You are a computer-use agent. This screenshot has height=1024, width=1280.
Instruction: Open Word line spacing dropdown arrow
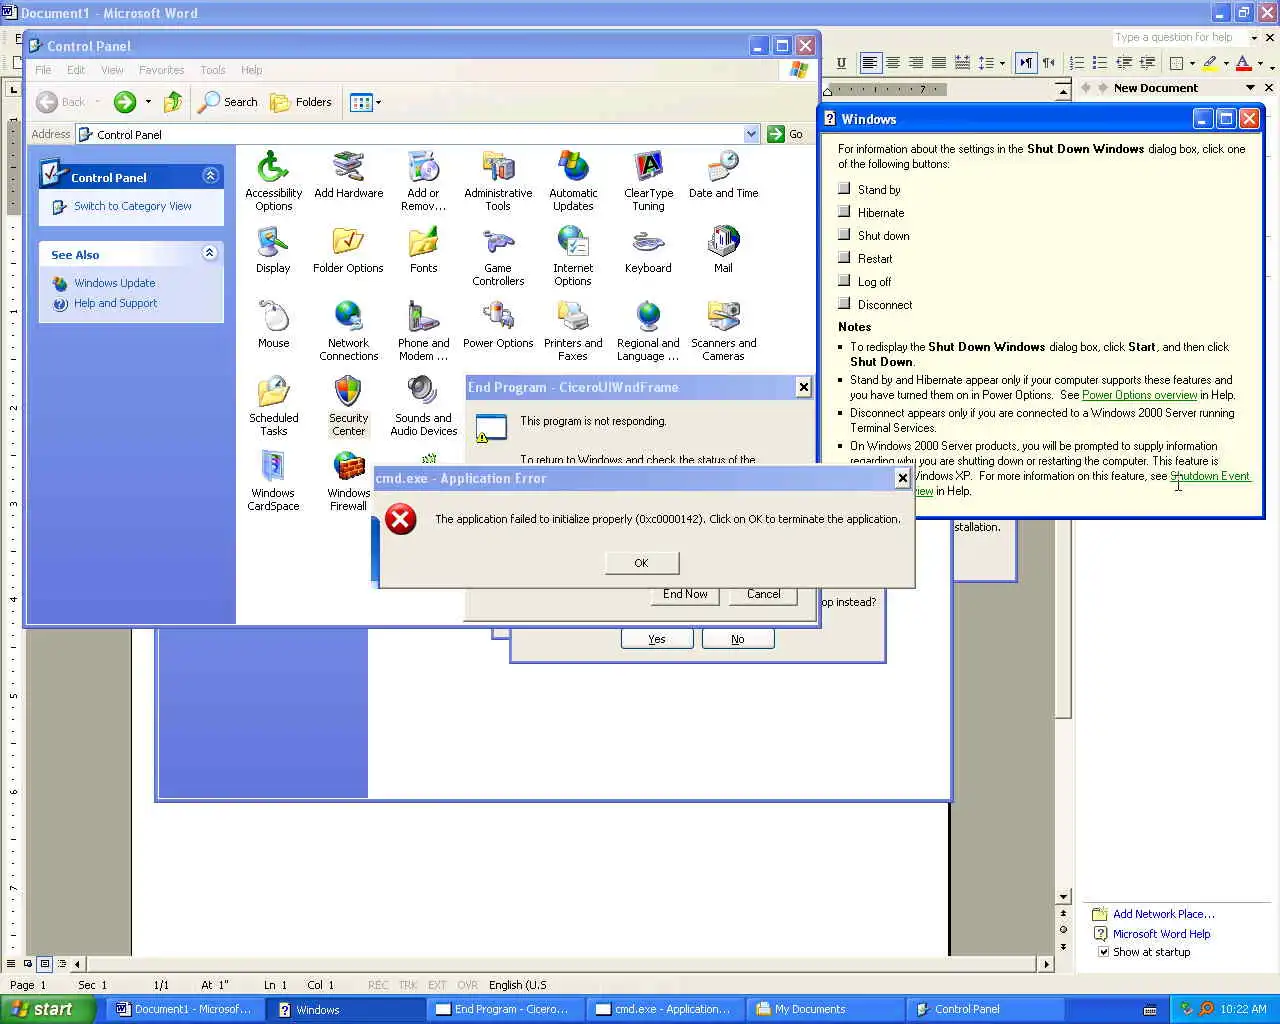click(x=1002, y=63)
